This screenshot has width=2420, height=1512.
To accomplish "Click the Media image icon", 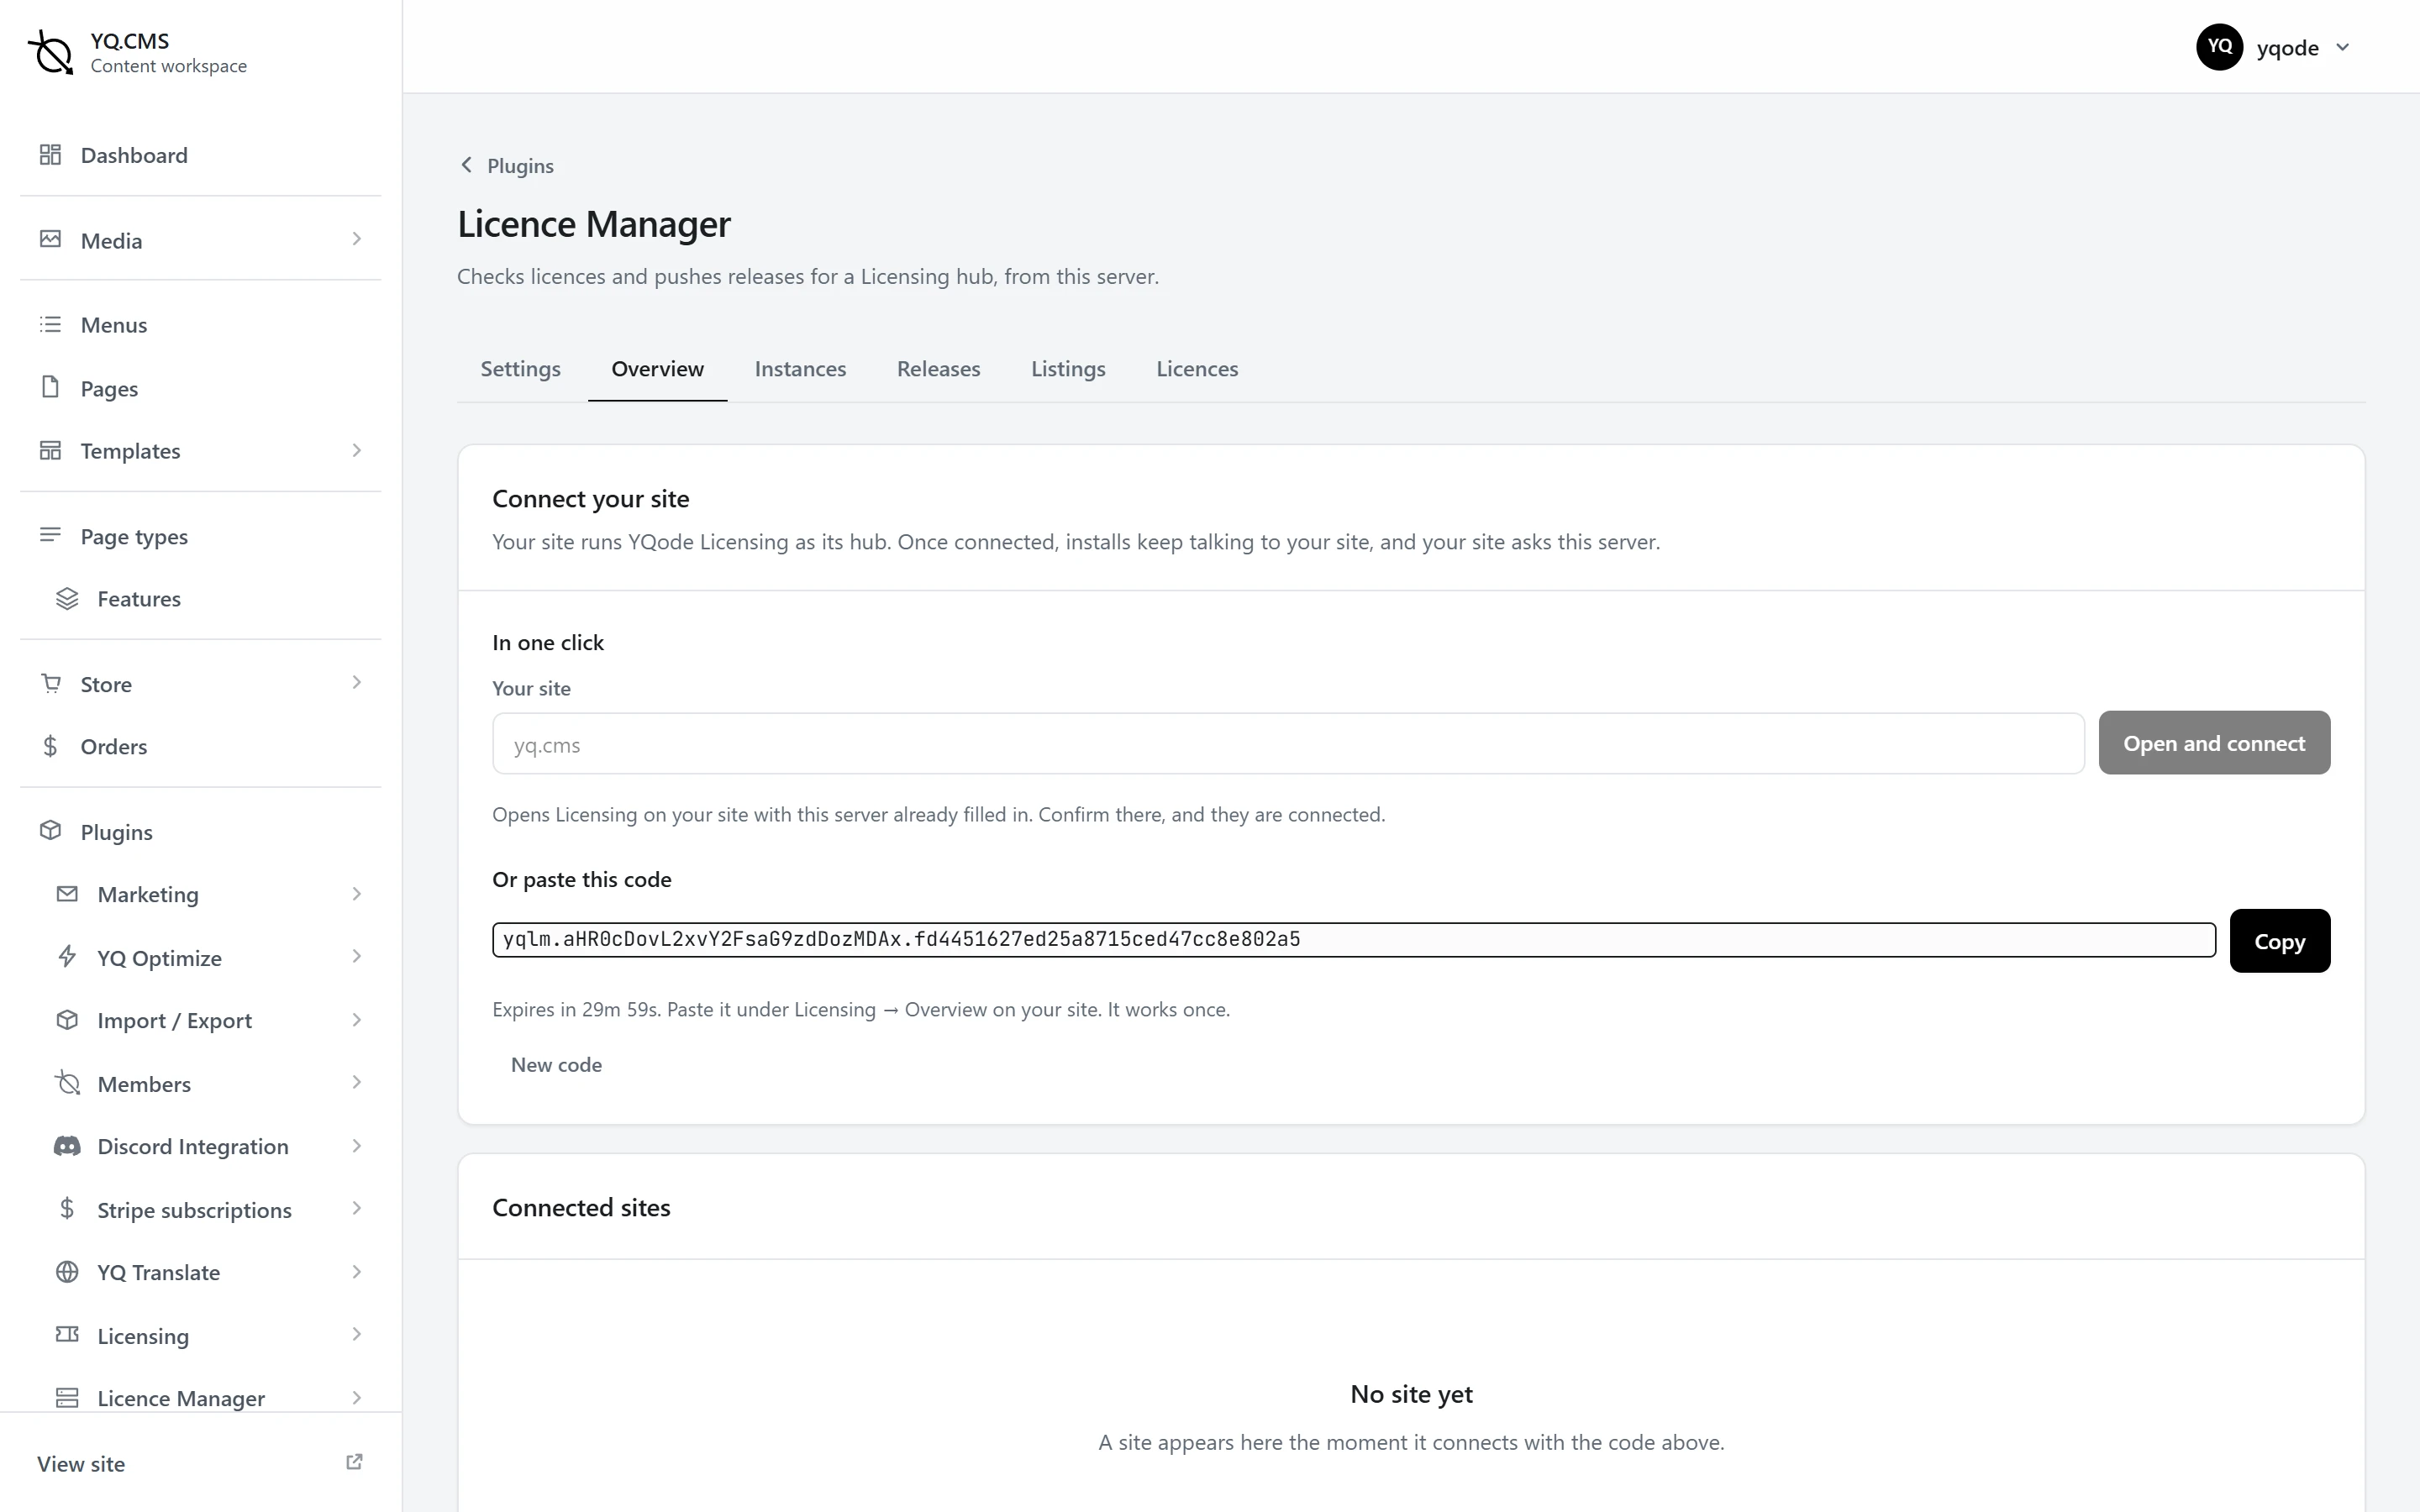I will tap(50, 240).
